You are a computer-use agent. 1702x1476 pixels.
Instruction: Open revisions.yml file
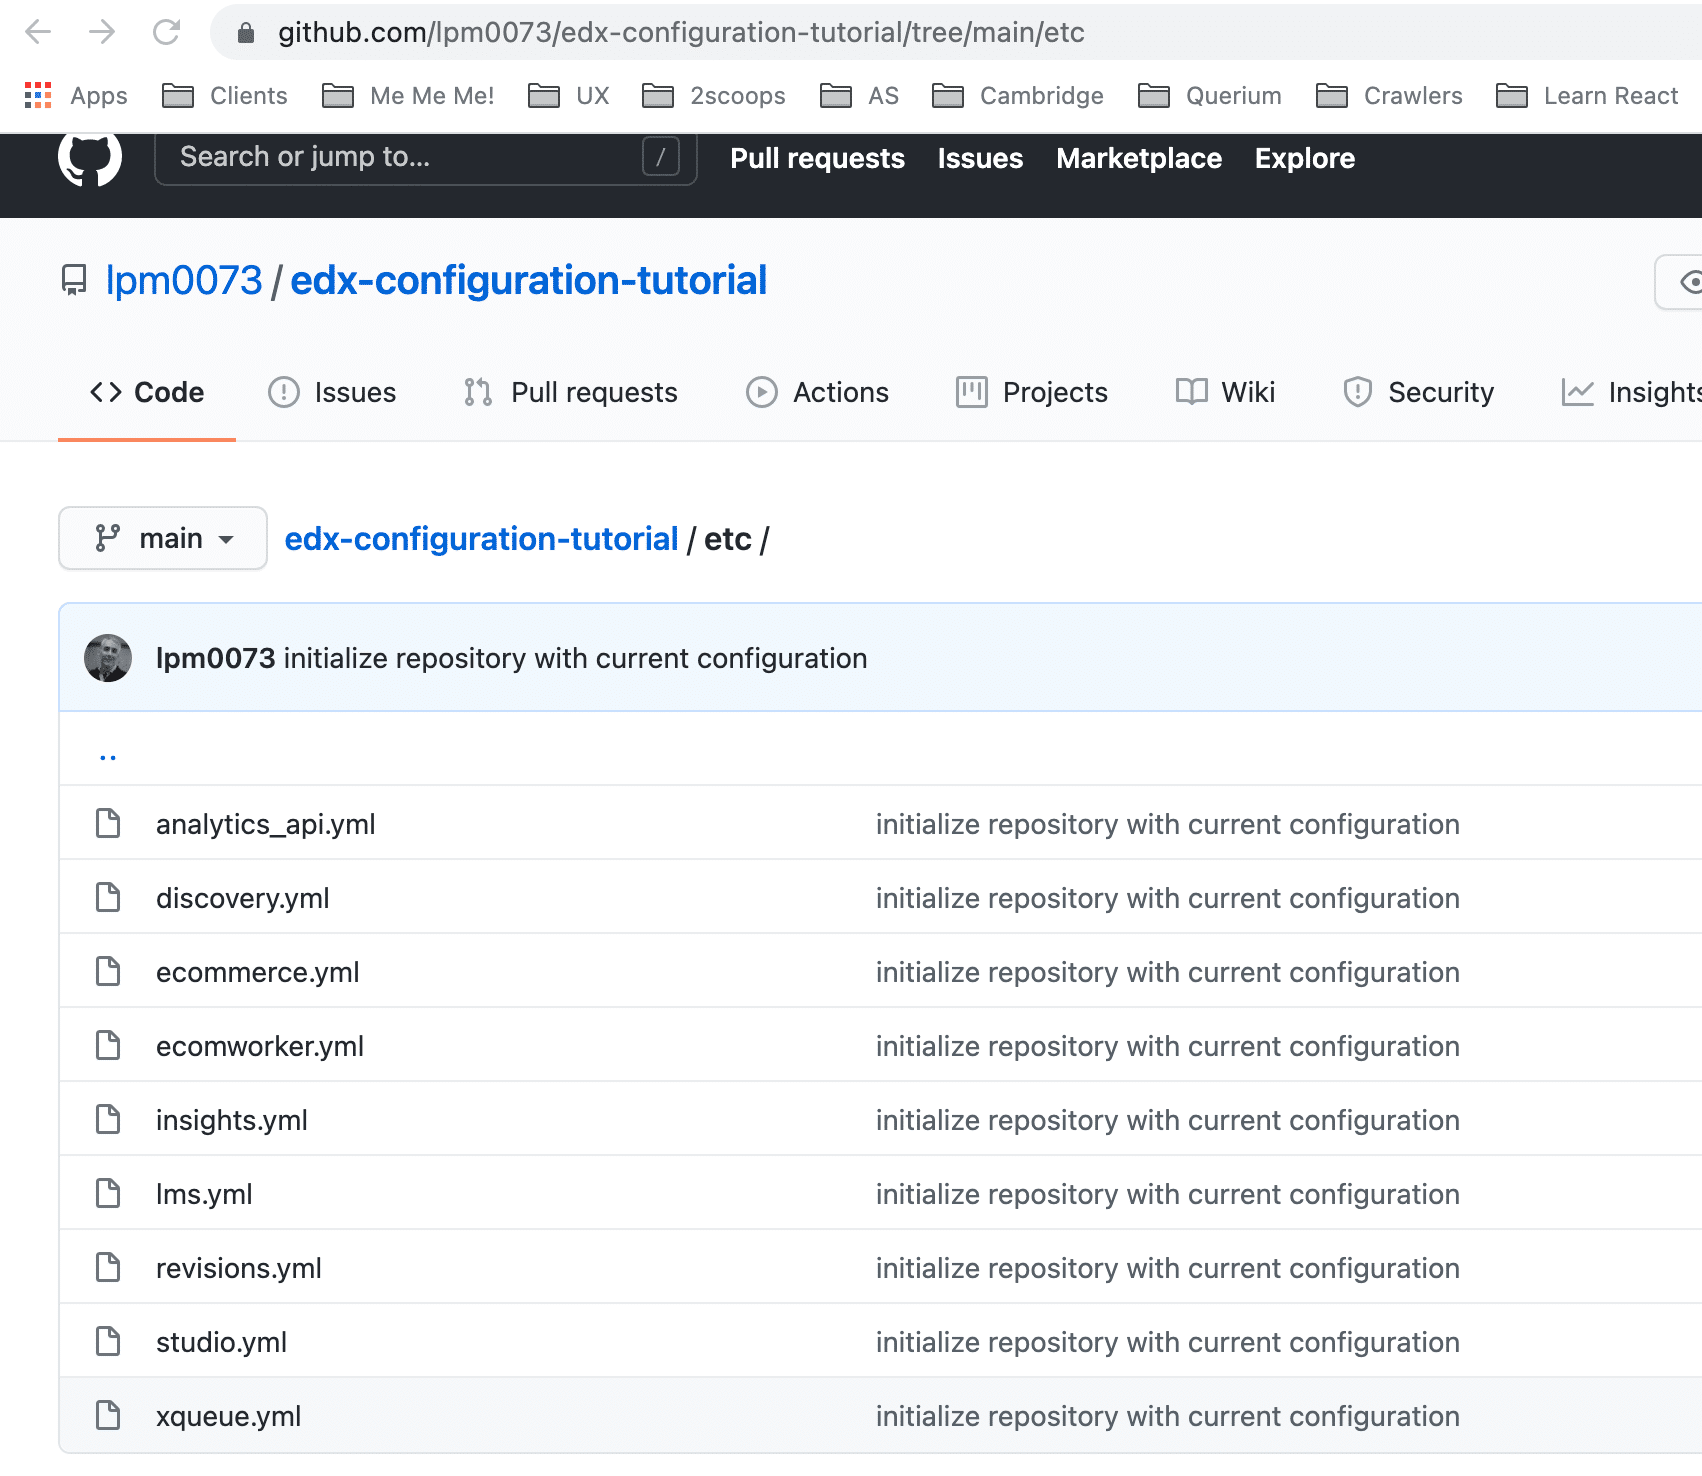coord(239,1268)
